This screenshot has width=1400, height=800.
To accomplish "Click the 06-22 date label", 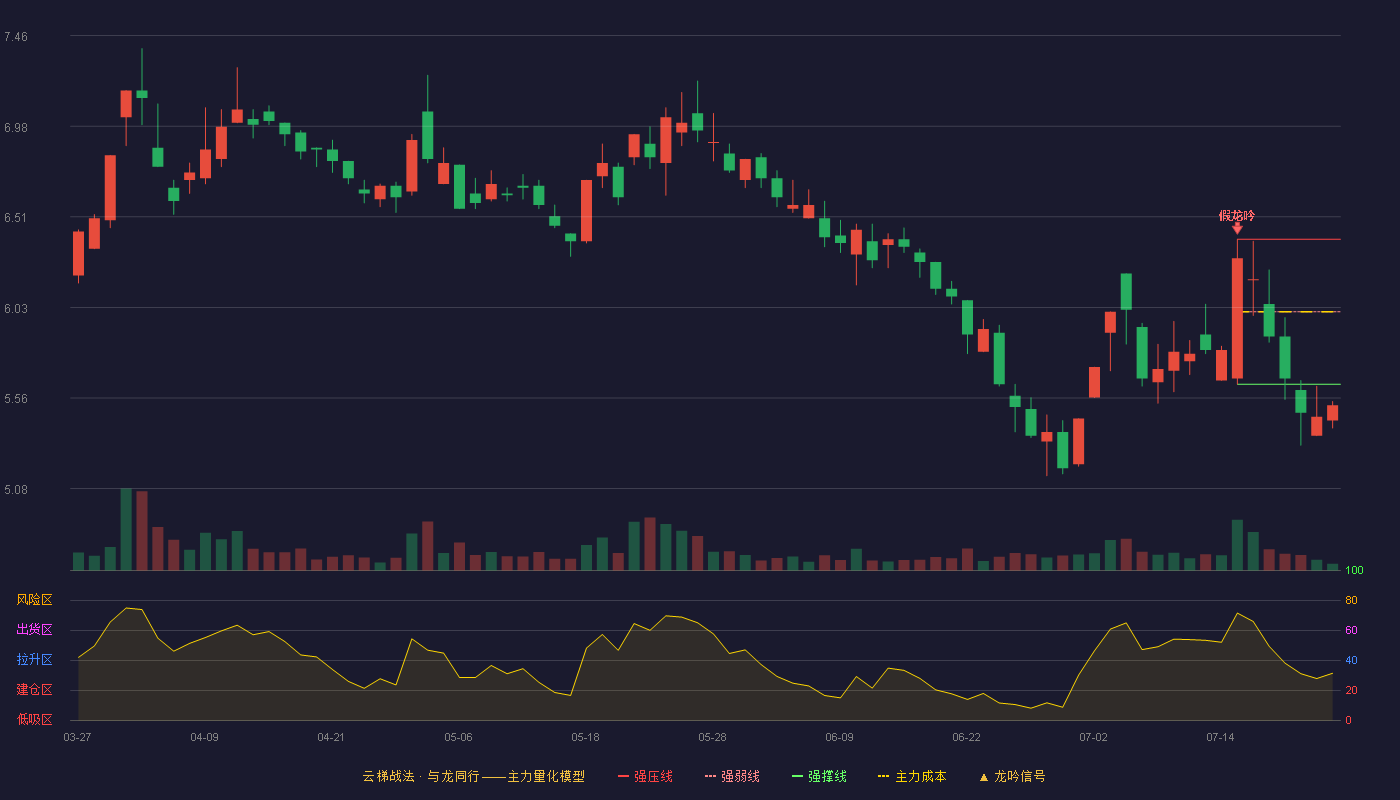I will pyautogui.click(x=966, y=737).
